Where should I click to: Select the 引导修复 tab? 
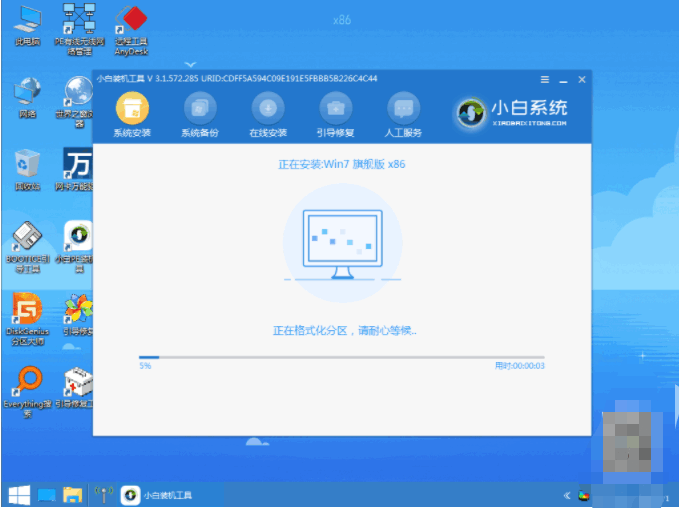point(336,115)
